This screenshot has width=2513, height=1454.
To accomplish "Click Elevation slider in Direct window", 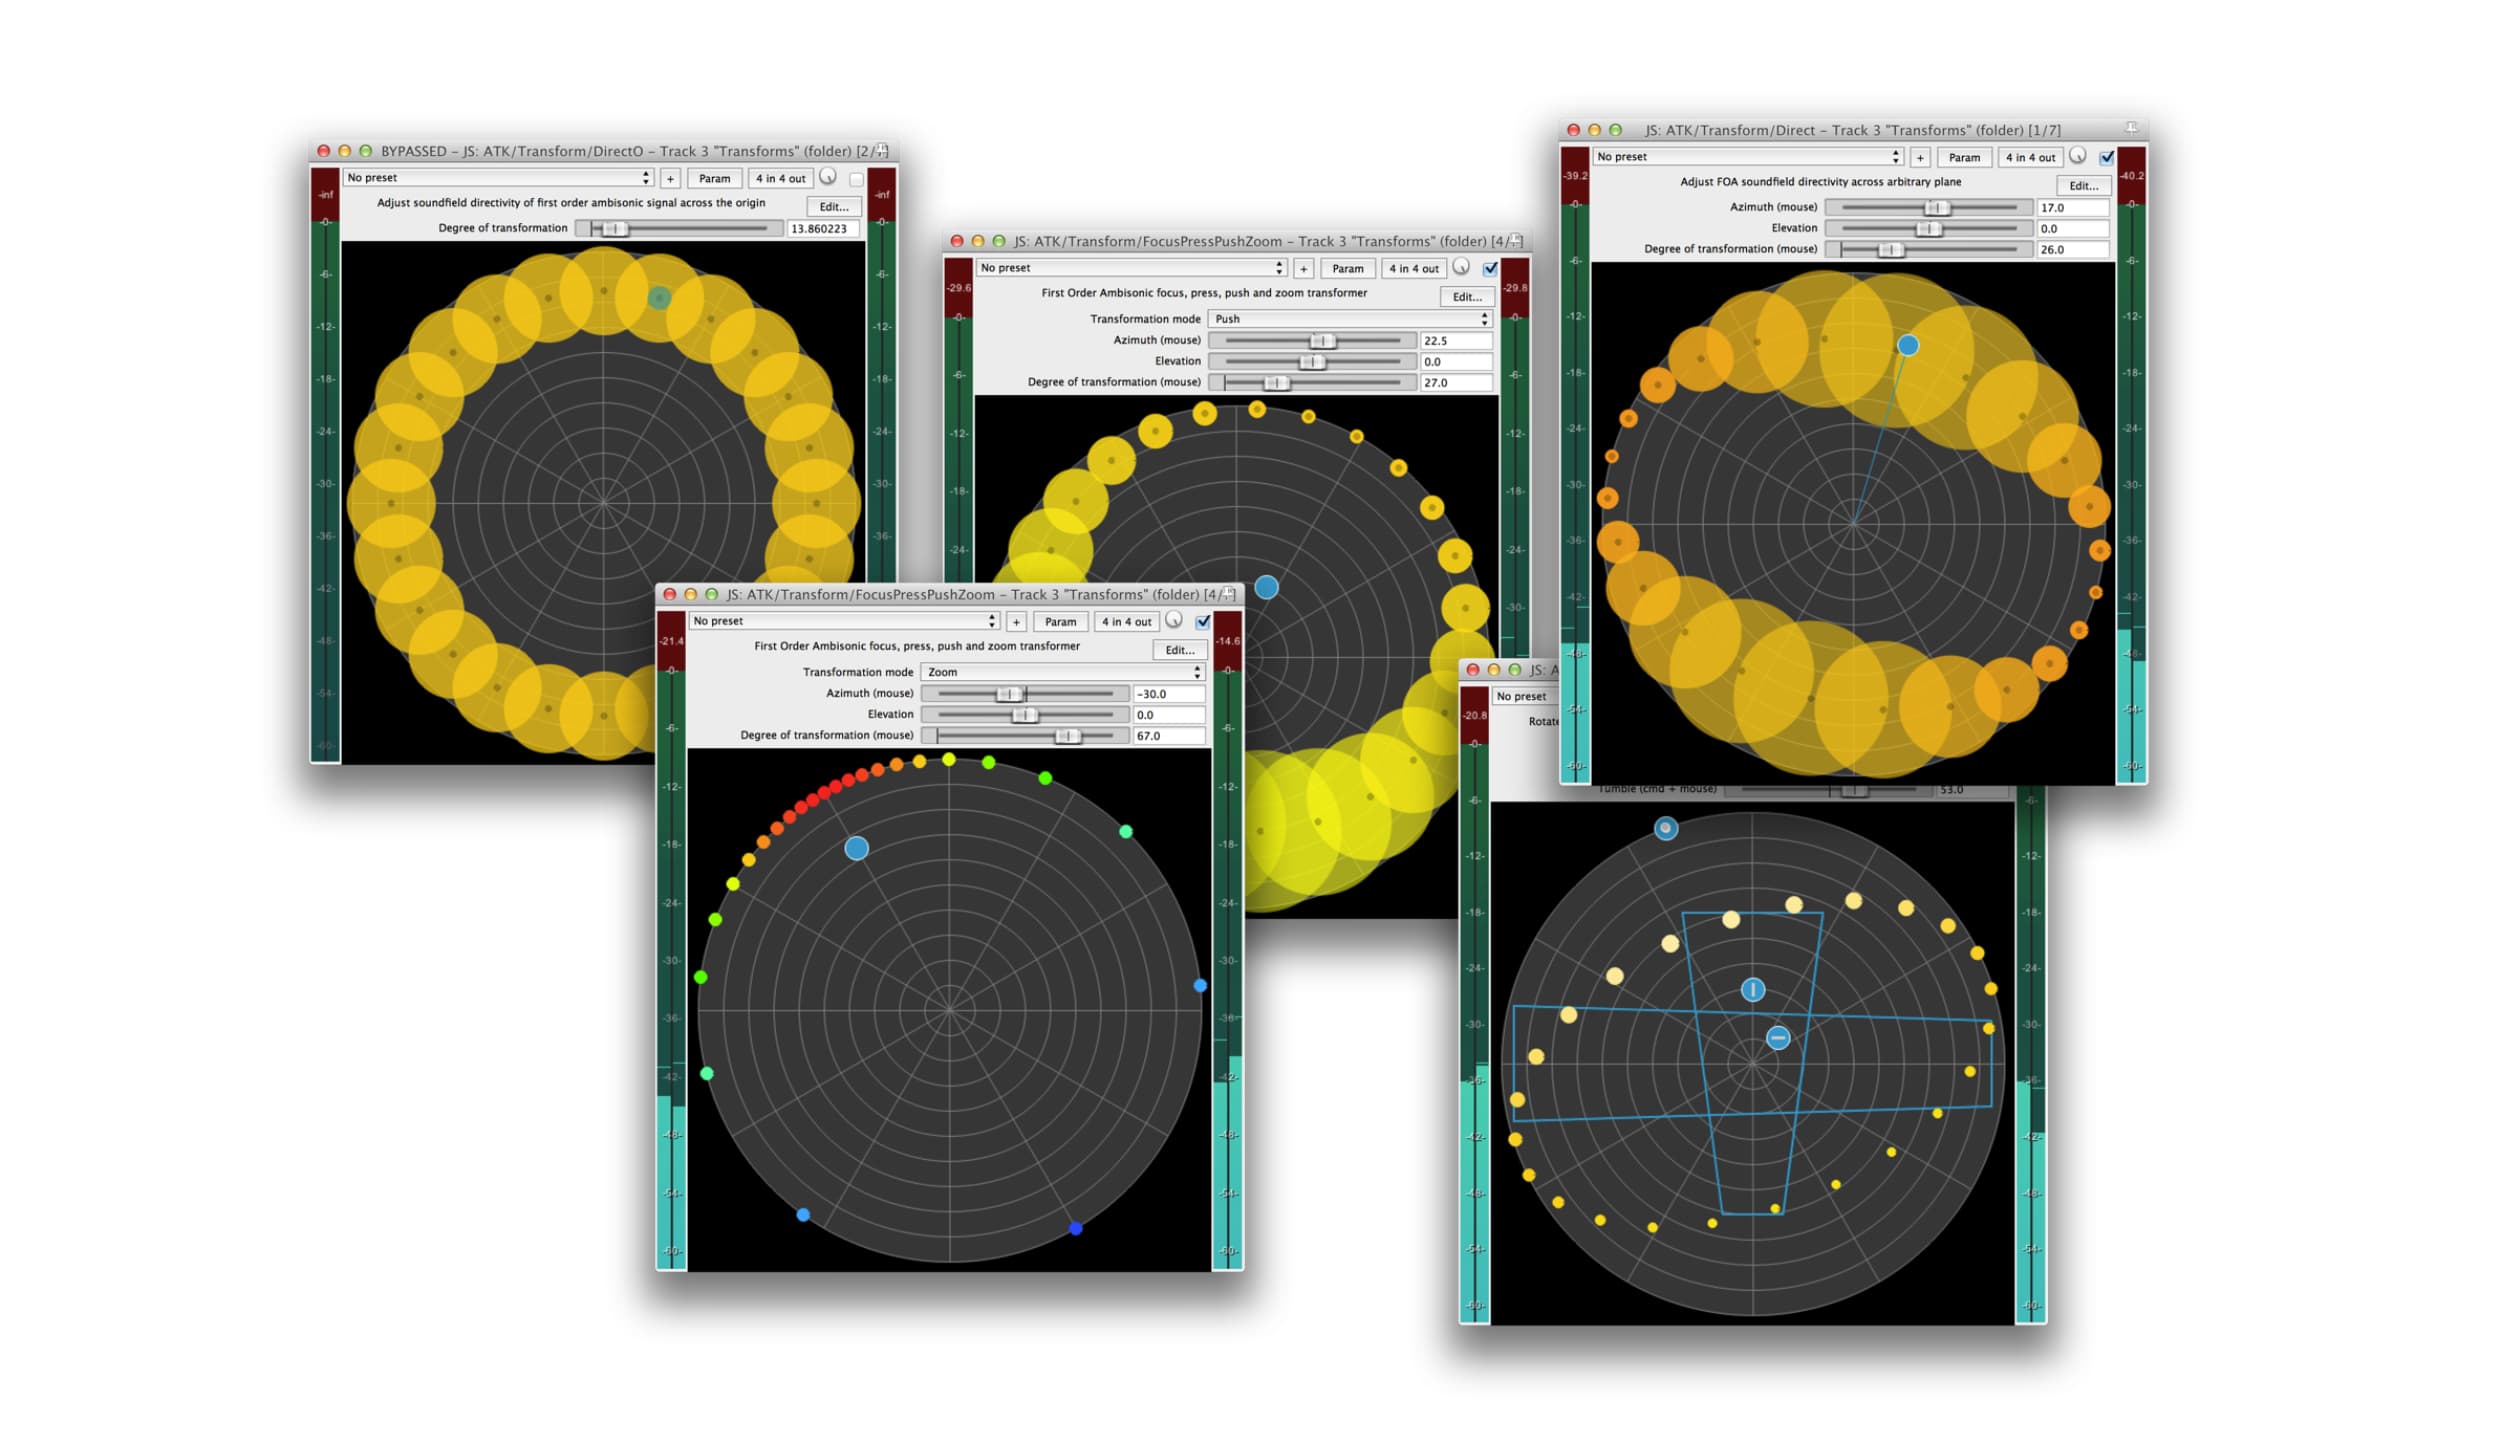I will tap(1929, 229).
